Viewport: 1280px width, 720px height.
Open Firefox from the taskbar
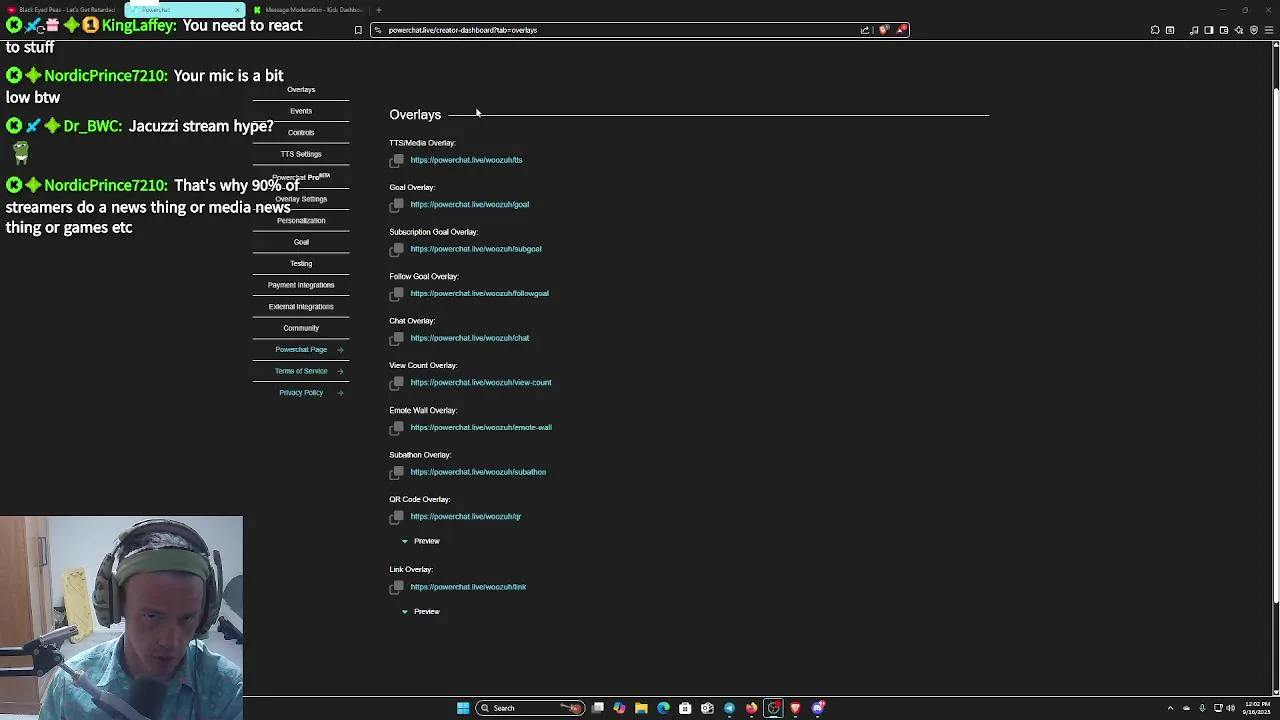751,708
